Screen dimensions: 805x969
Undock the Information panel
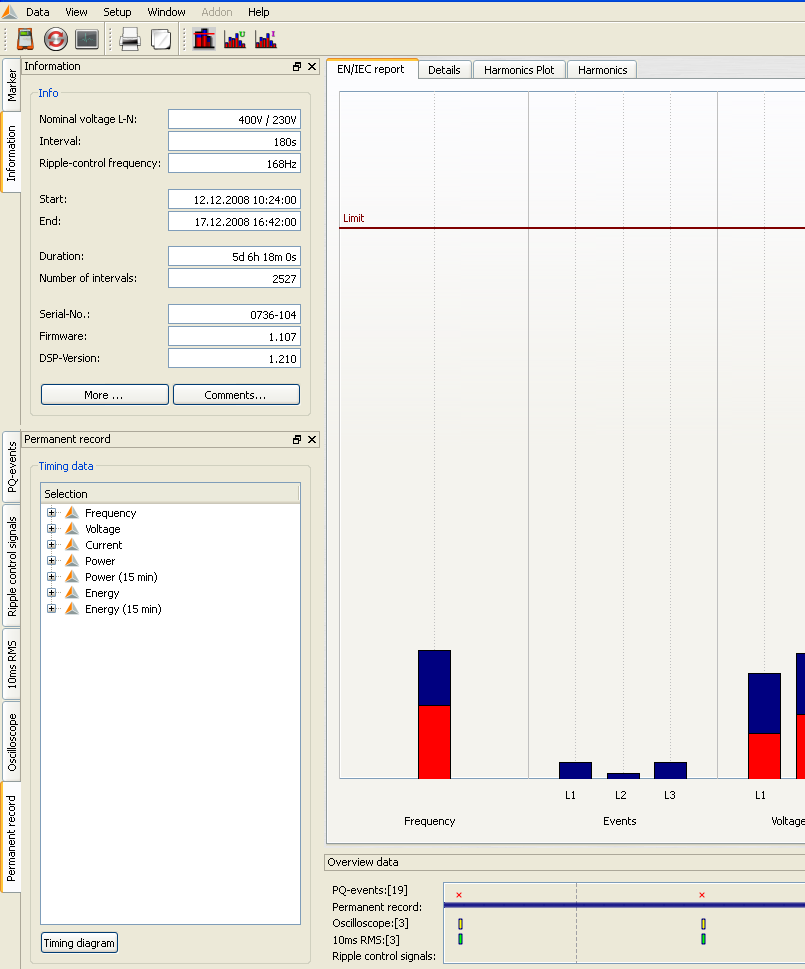(x=297, y=66)
